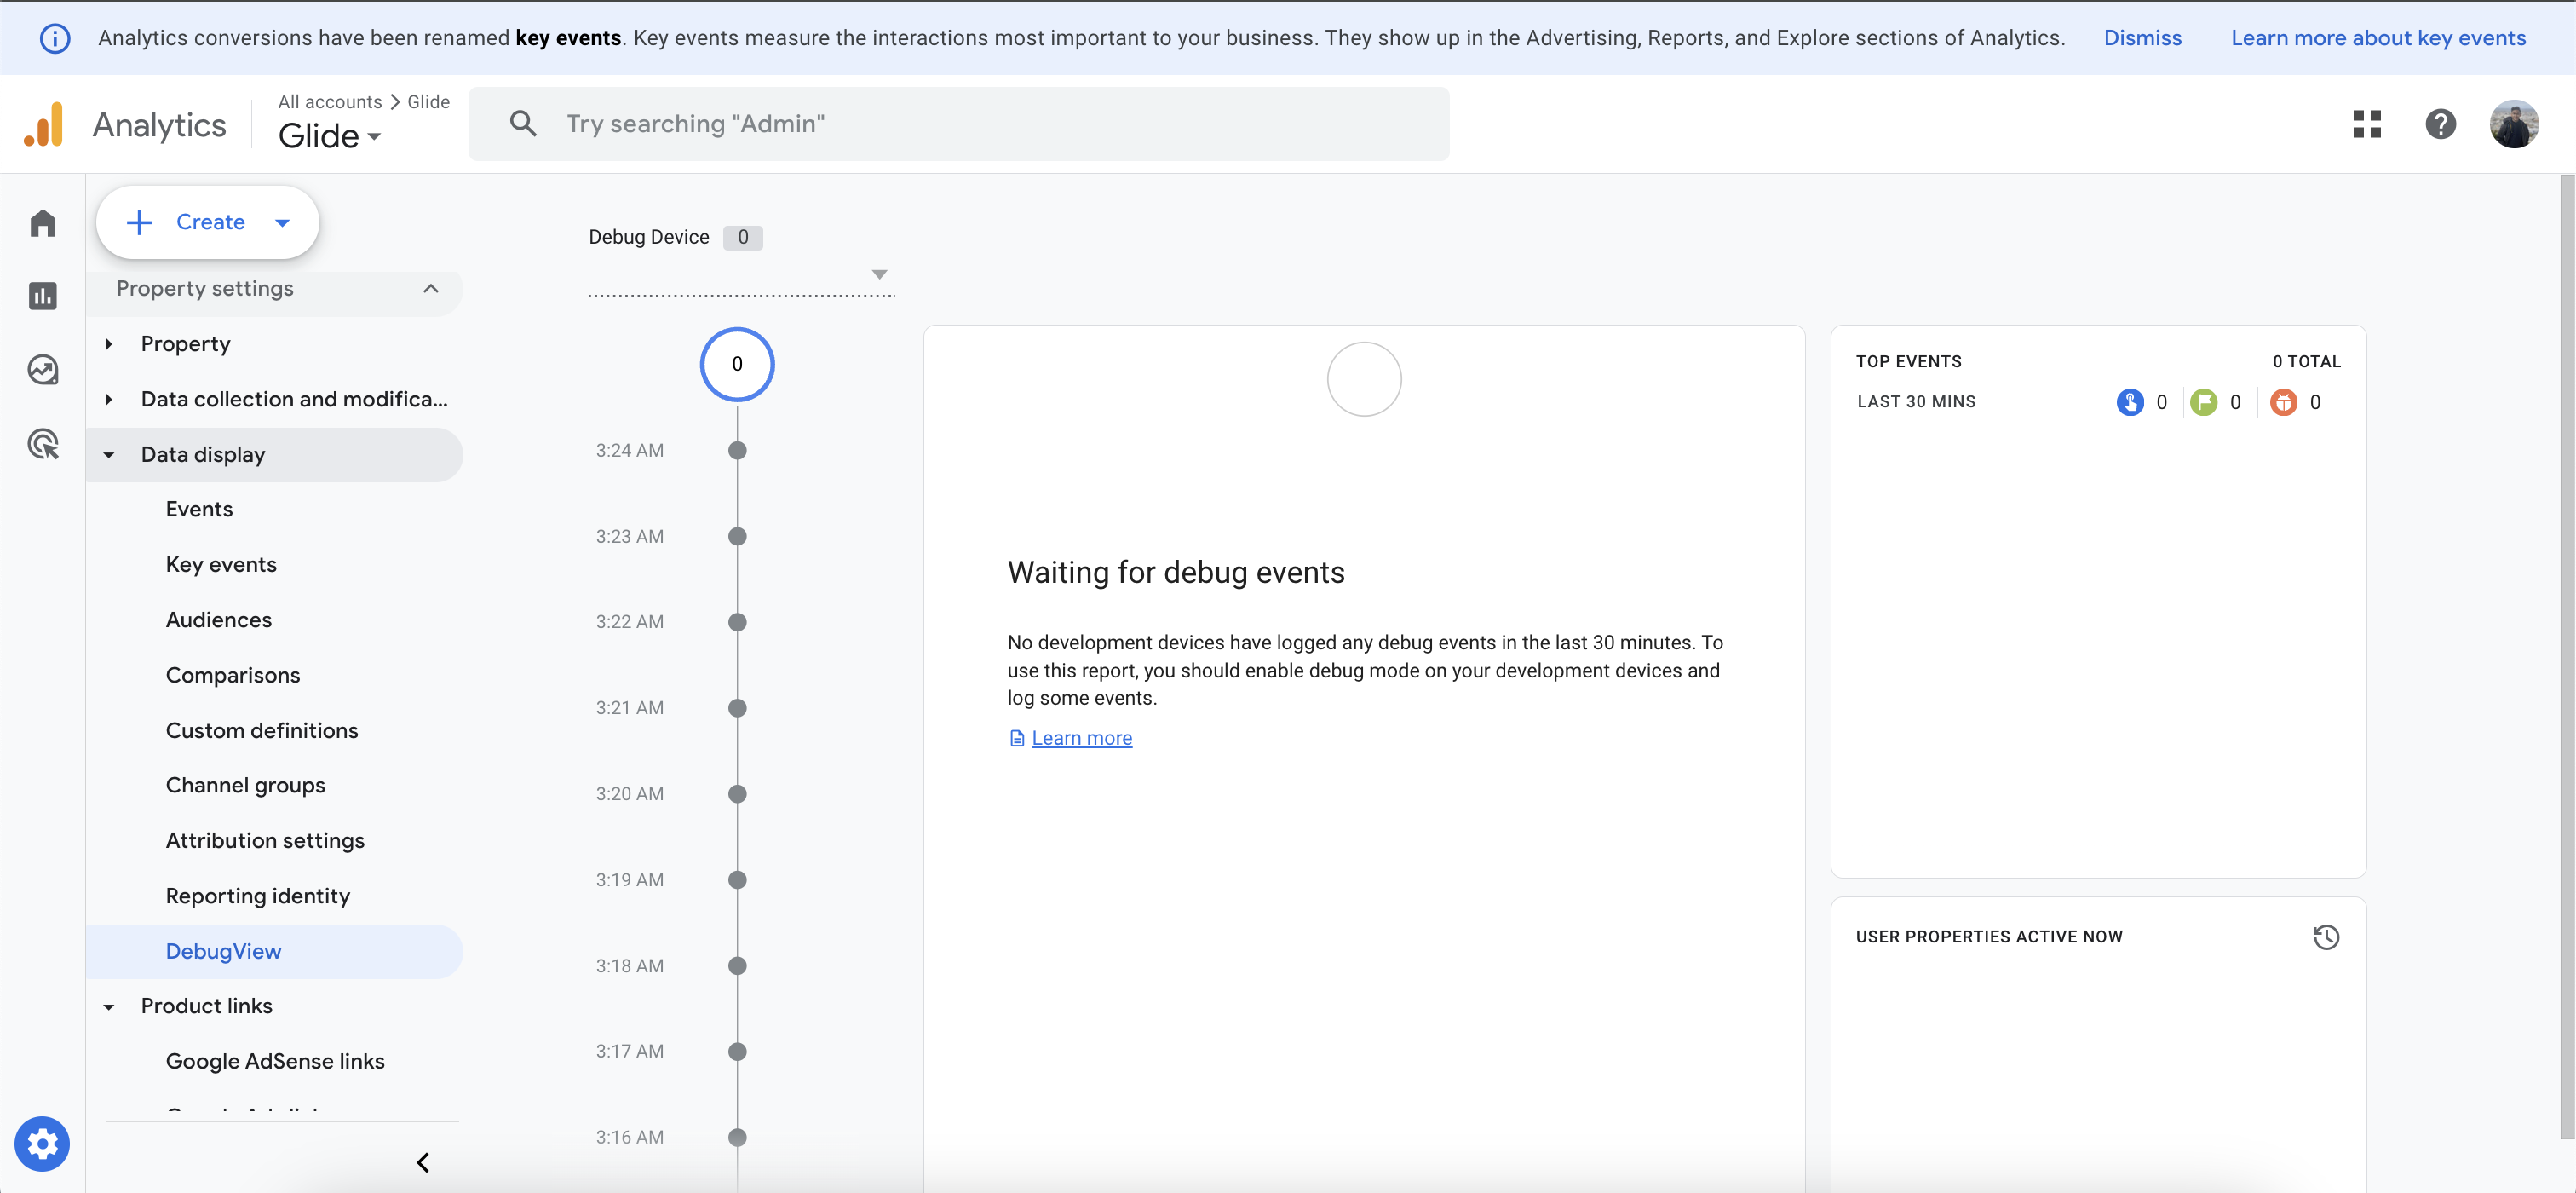Open the Google apps grid icon
2576x1193 pixels.
(x=2366, y=124)
